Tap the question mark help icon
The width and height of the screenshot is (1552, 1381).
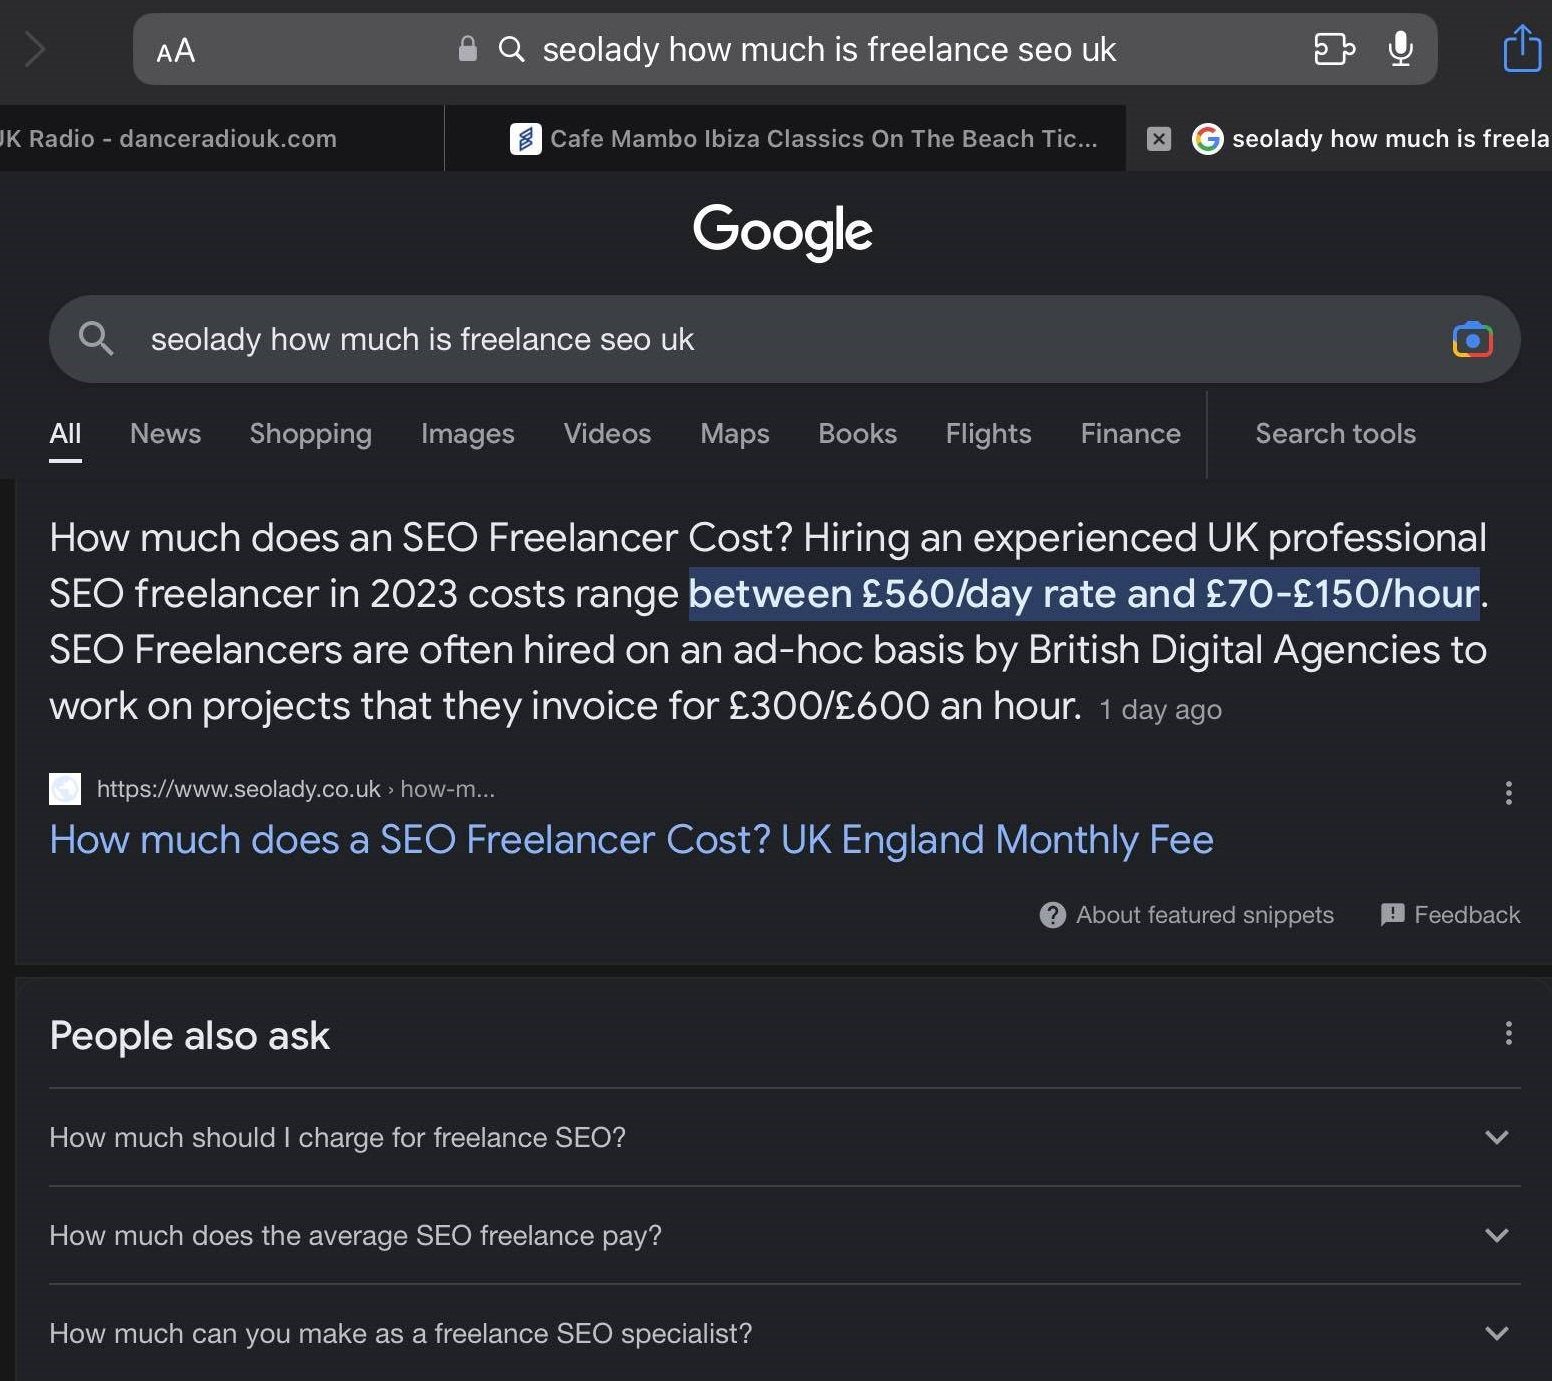pyautogui.click(x=1052, y=915)
